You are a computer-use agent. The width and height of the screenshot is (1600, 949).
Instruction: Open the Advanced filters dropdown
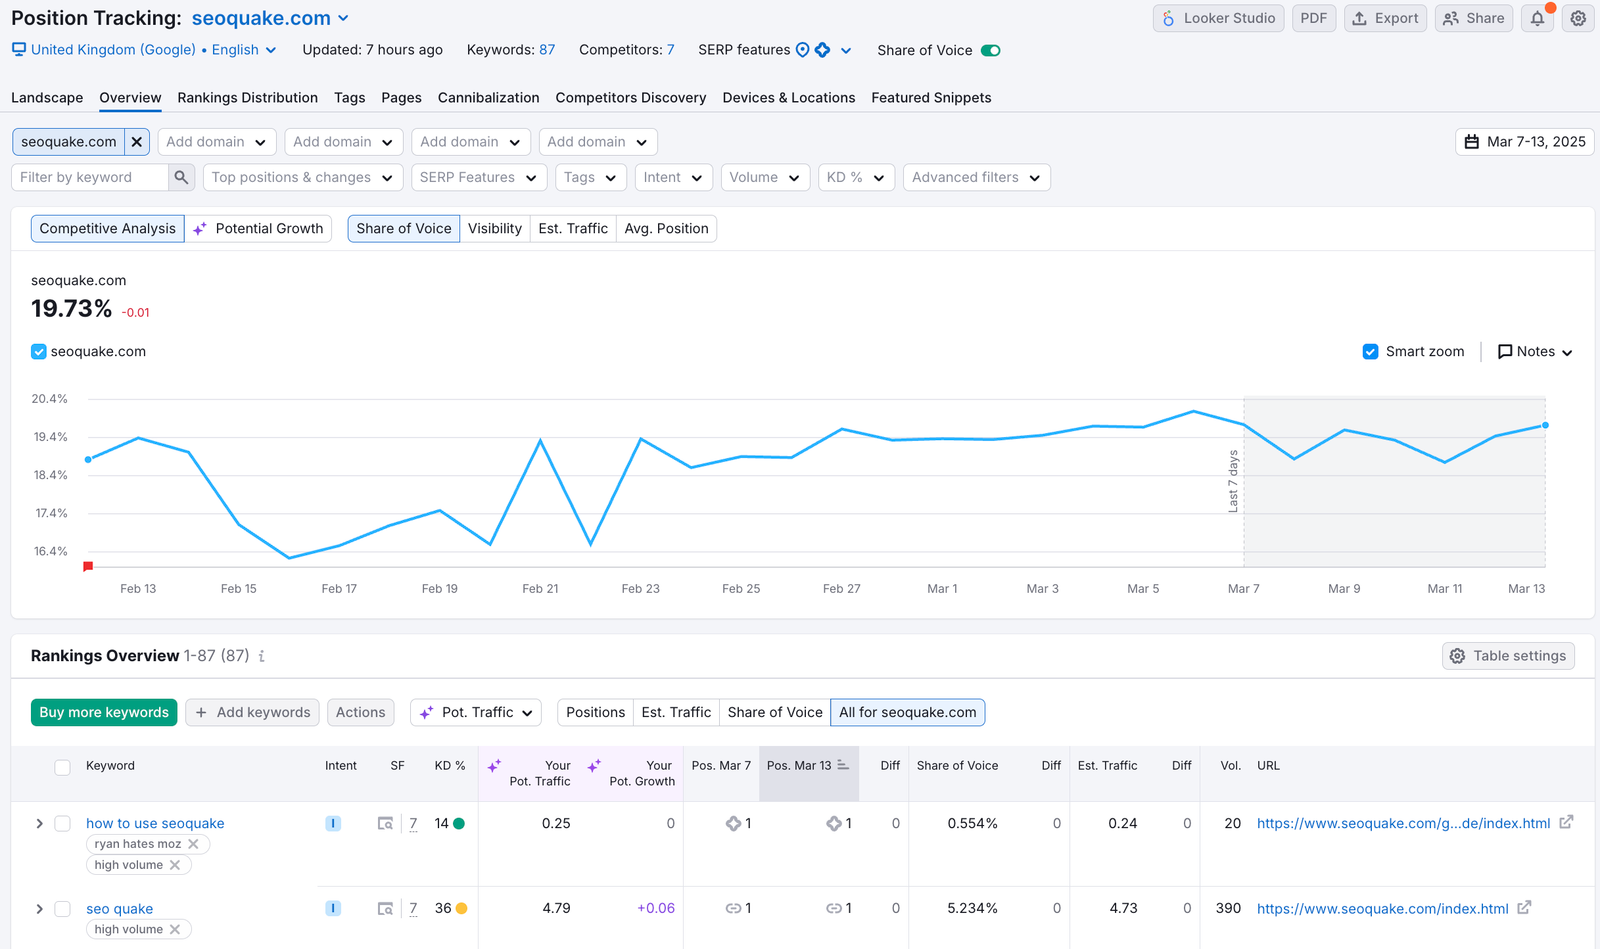[x=975, y=177]
